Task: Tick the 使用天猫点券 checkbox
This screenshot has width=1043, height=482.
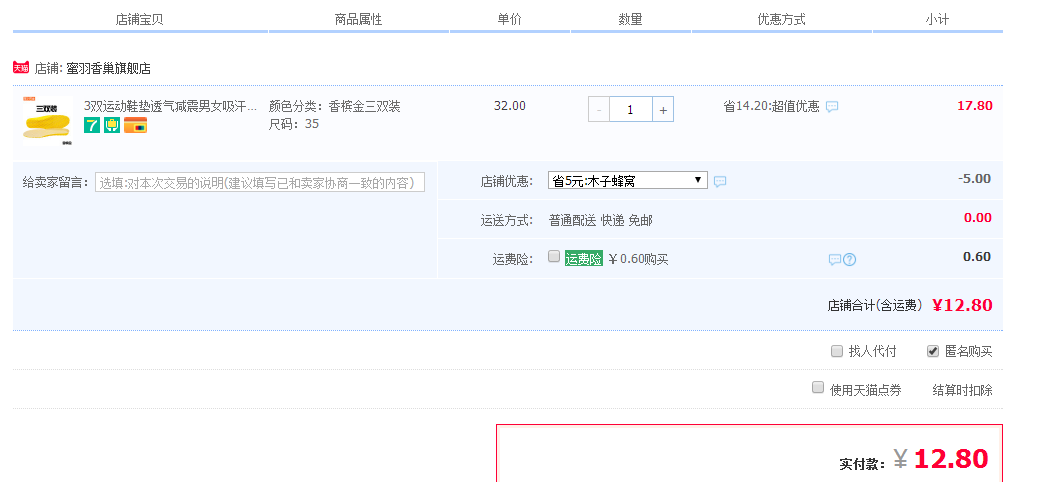Action: 818,387
